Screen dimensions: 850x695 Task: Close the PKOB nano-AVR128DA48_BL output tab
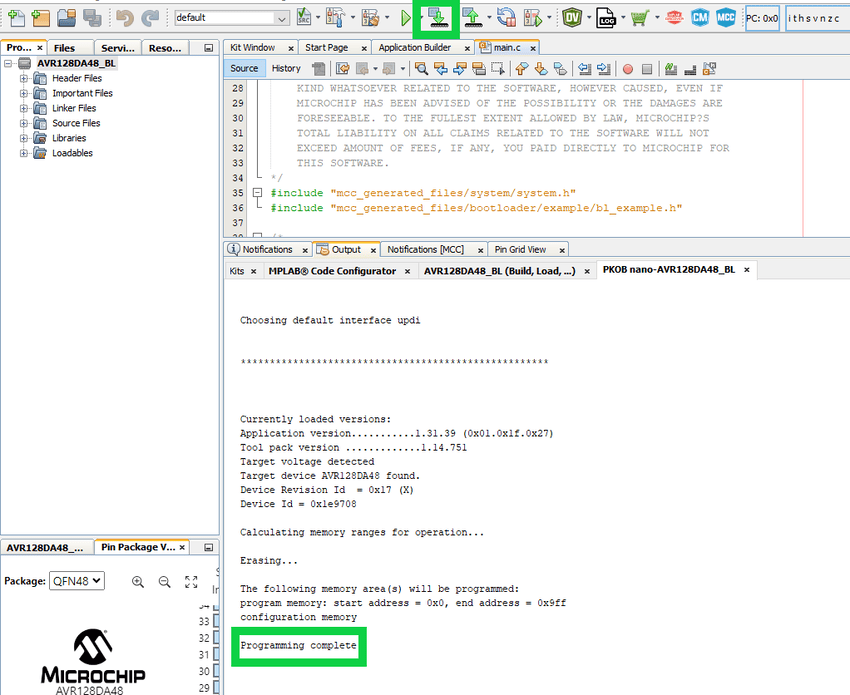click(x=746, y=270)
